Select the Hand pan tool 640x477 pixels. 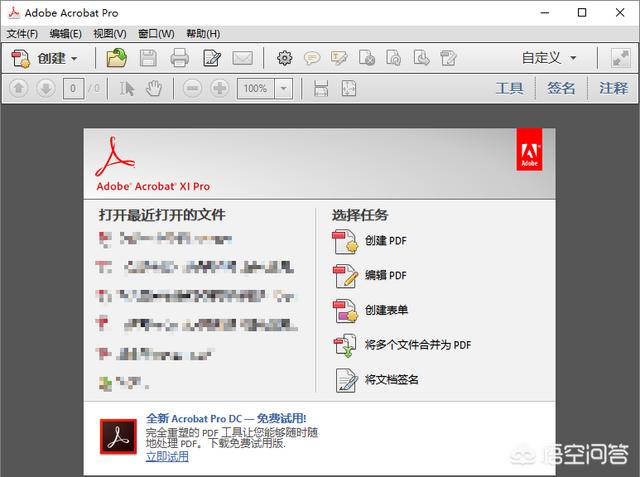[153, 88]
